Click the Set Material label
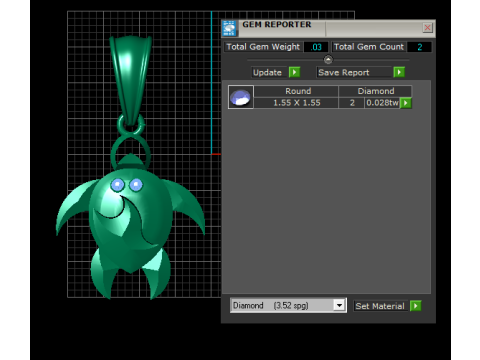This screenshot has height=360, width=480. (380, 306)
